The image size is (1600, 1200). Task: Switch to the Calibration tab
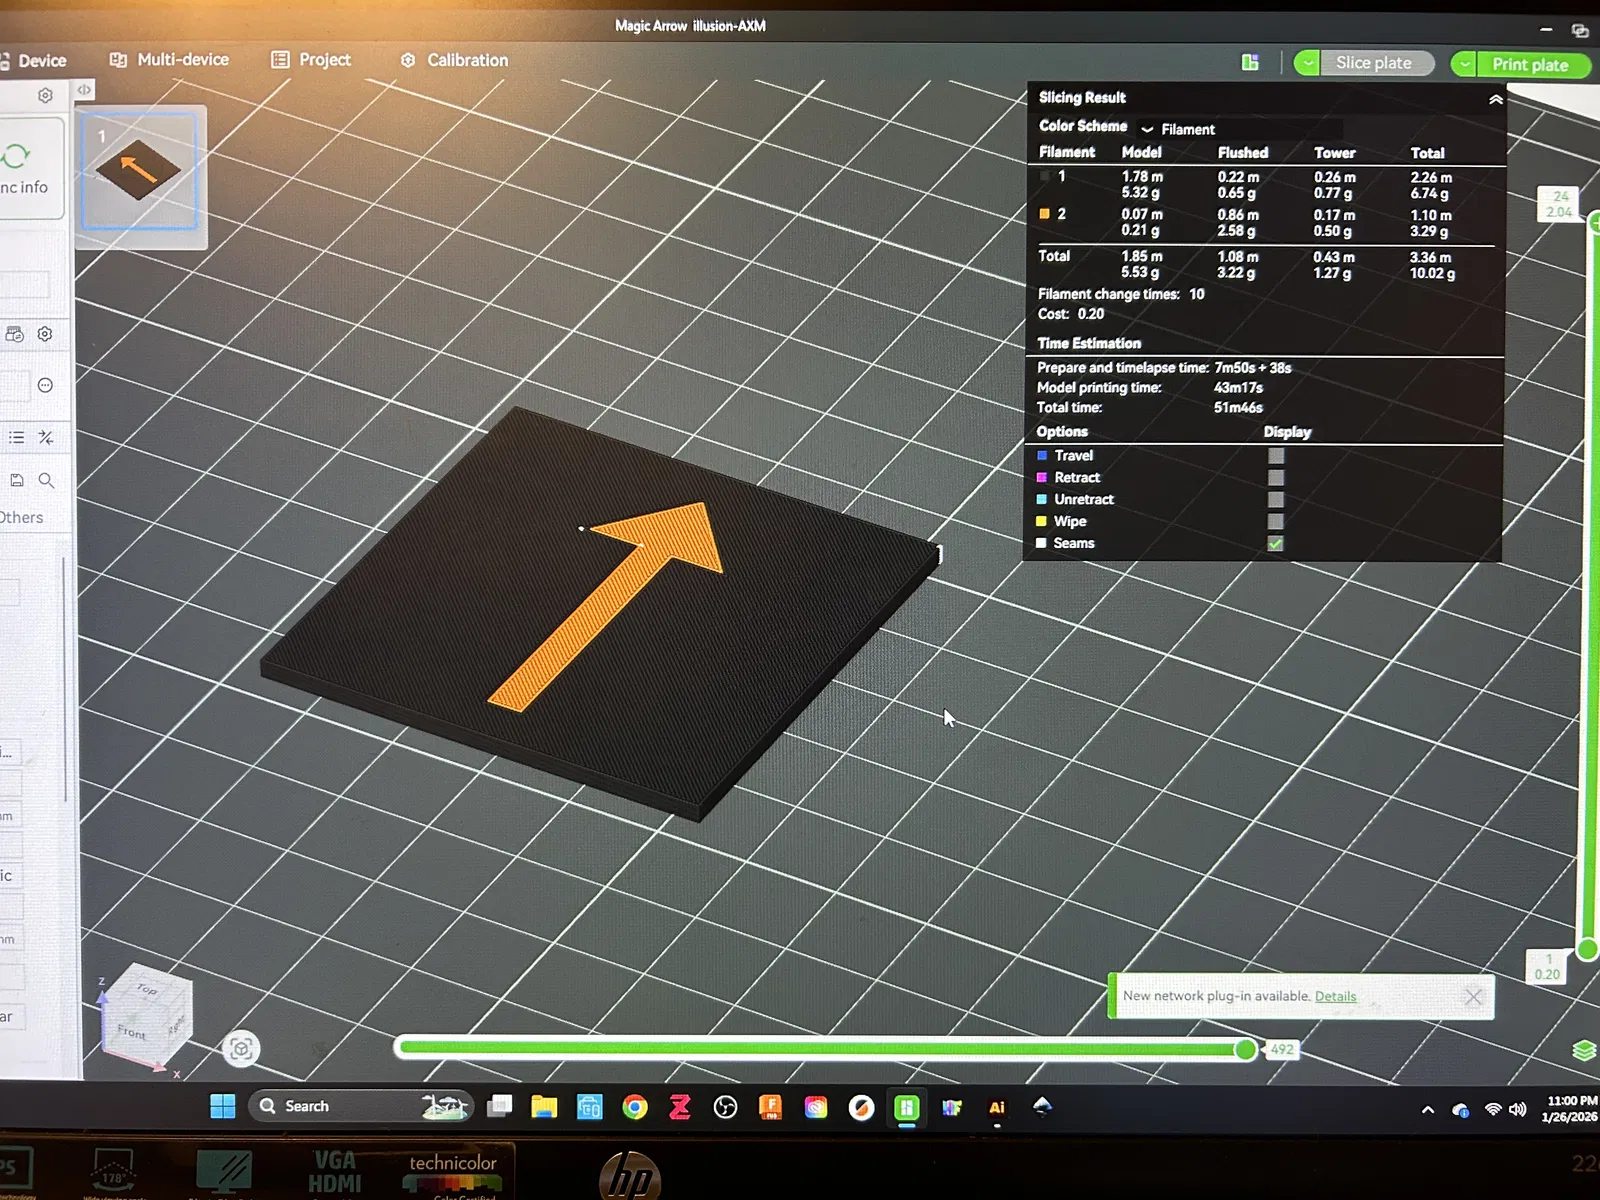point(455,60)
